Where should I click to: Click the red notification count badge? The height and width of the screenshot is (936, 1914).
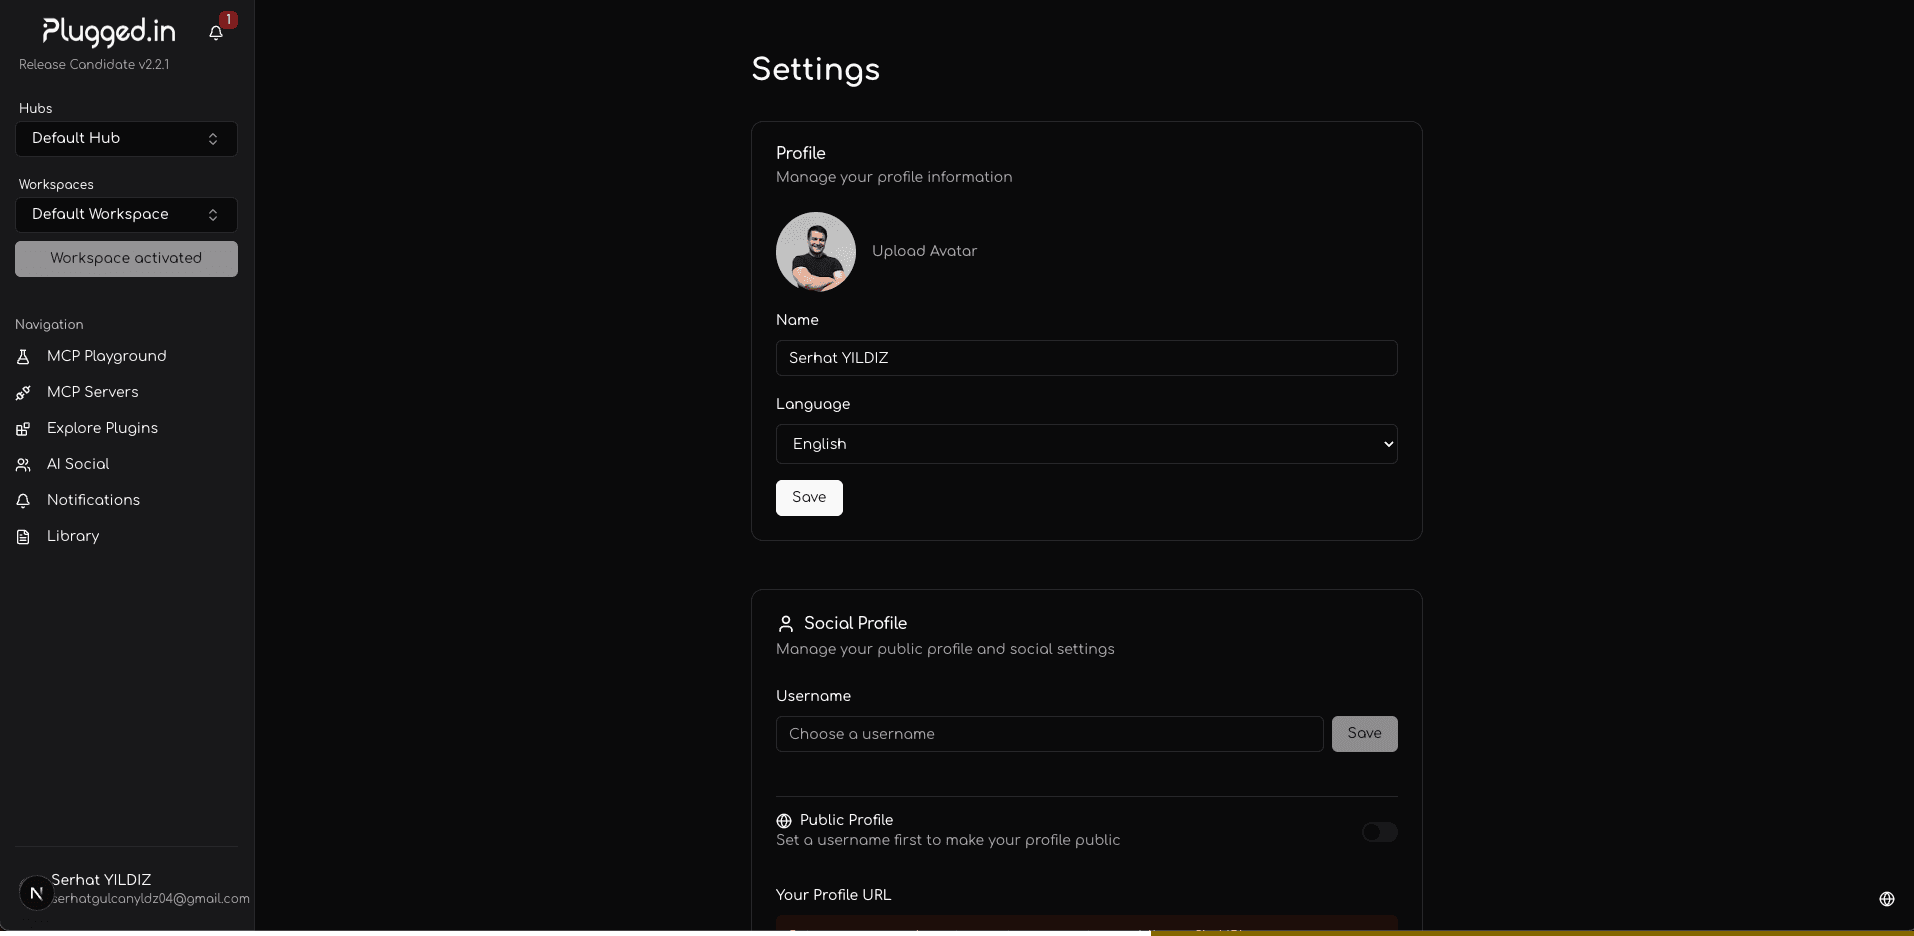229,20
